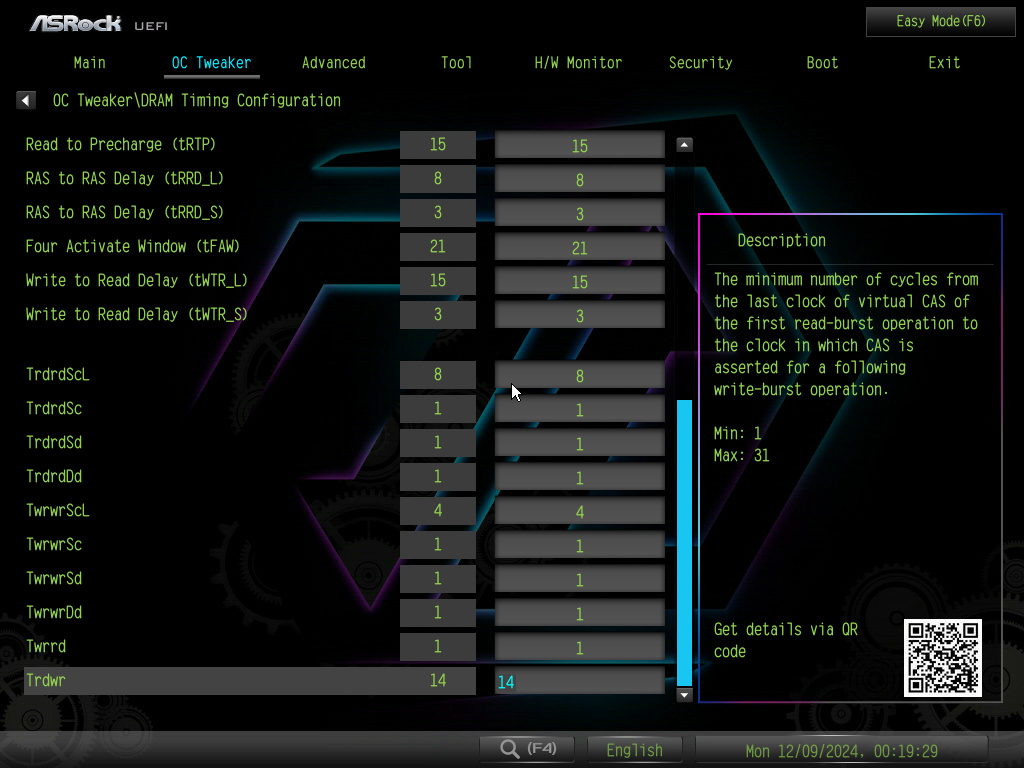Select the TwrwrDd row label
Screen dimensions: 1024x768
(54, 612)
